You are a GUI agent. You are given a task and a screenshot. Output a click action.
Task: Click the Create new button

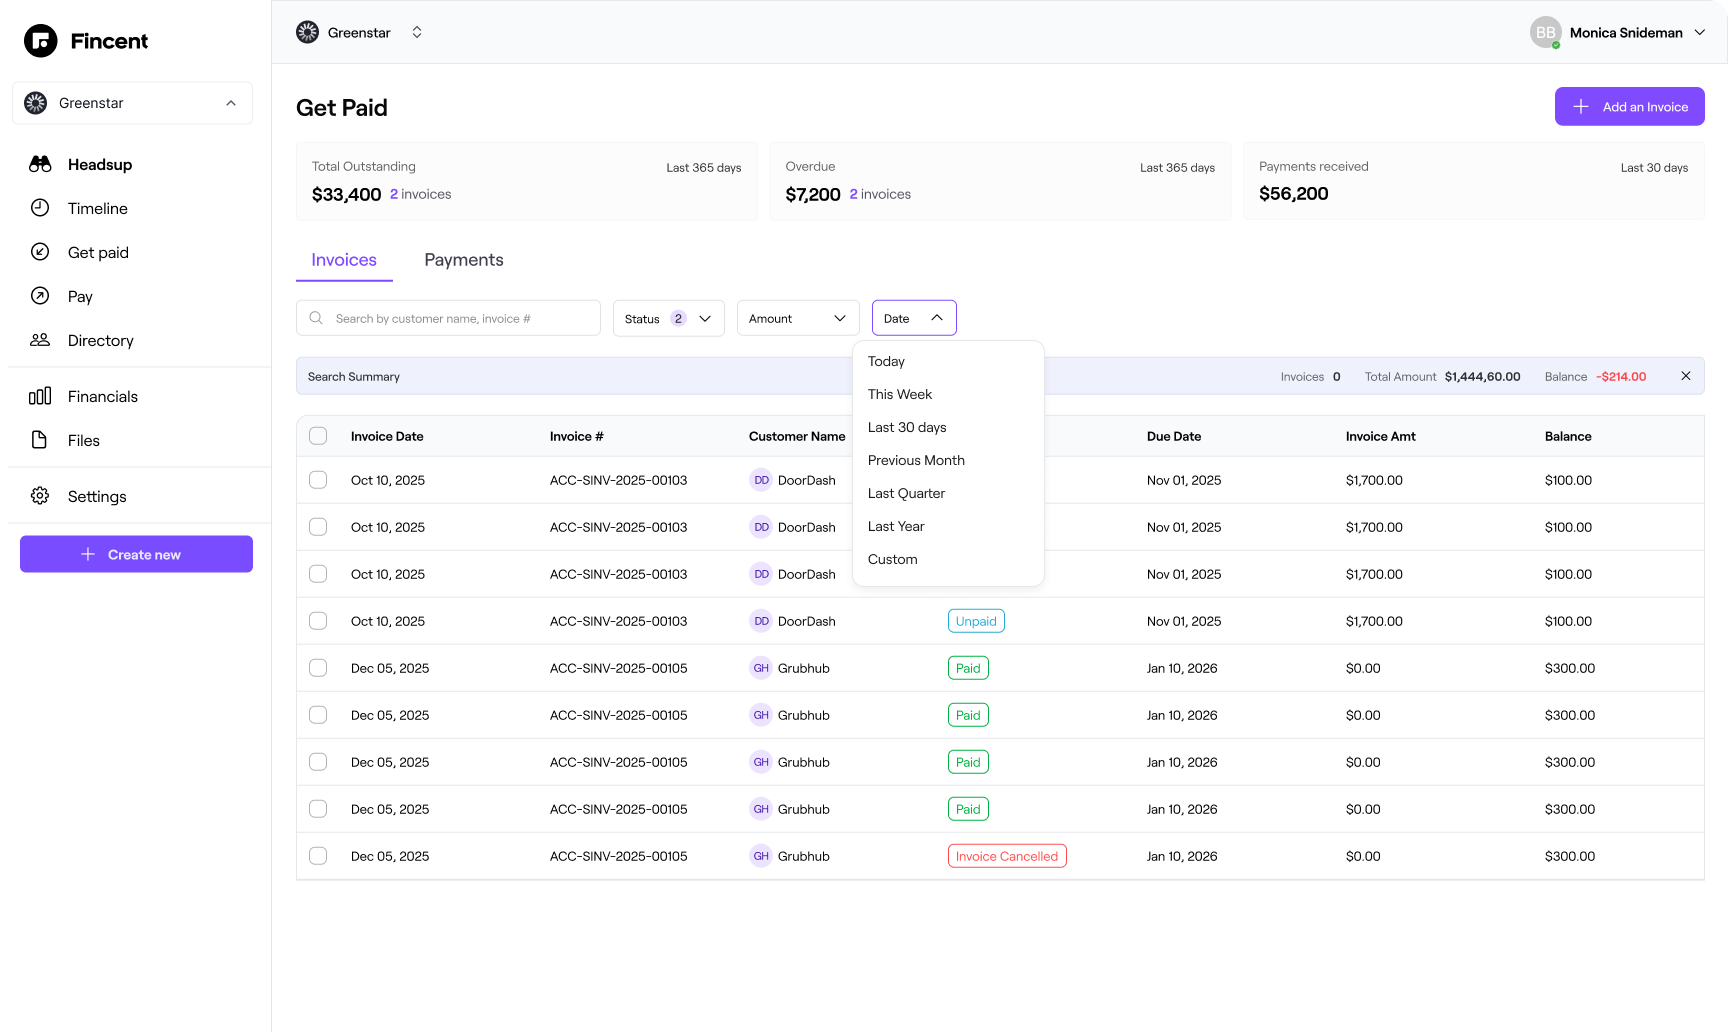click(136, 554)
